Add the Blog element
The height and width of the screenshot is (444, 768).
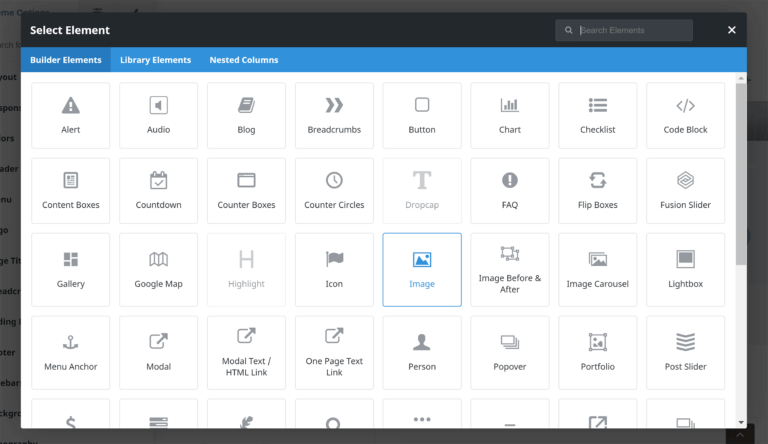point(246,116)
